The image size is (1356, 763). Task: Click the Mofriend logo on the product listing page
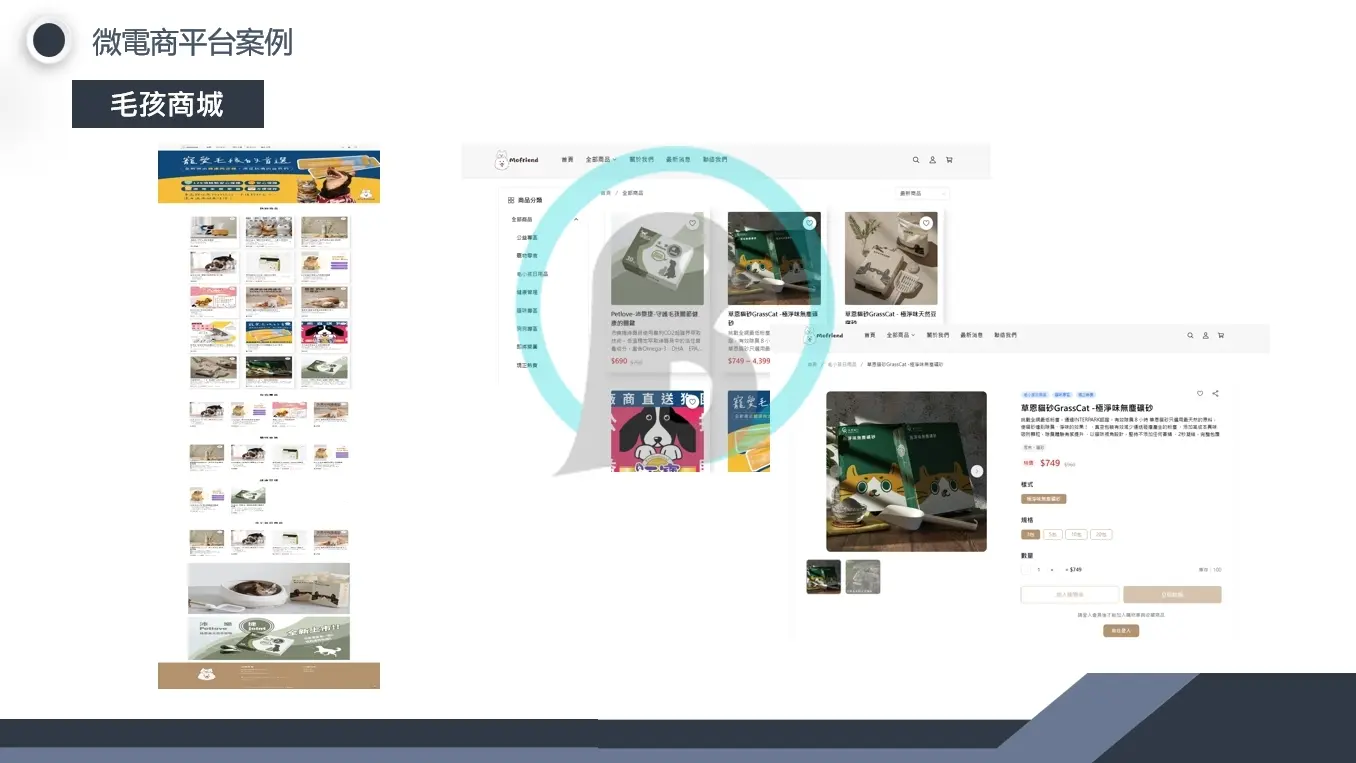516,160
